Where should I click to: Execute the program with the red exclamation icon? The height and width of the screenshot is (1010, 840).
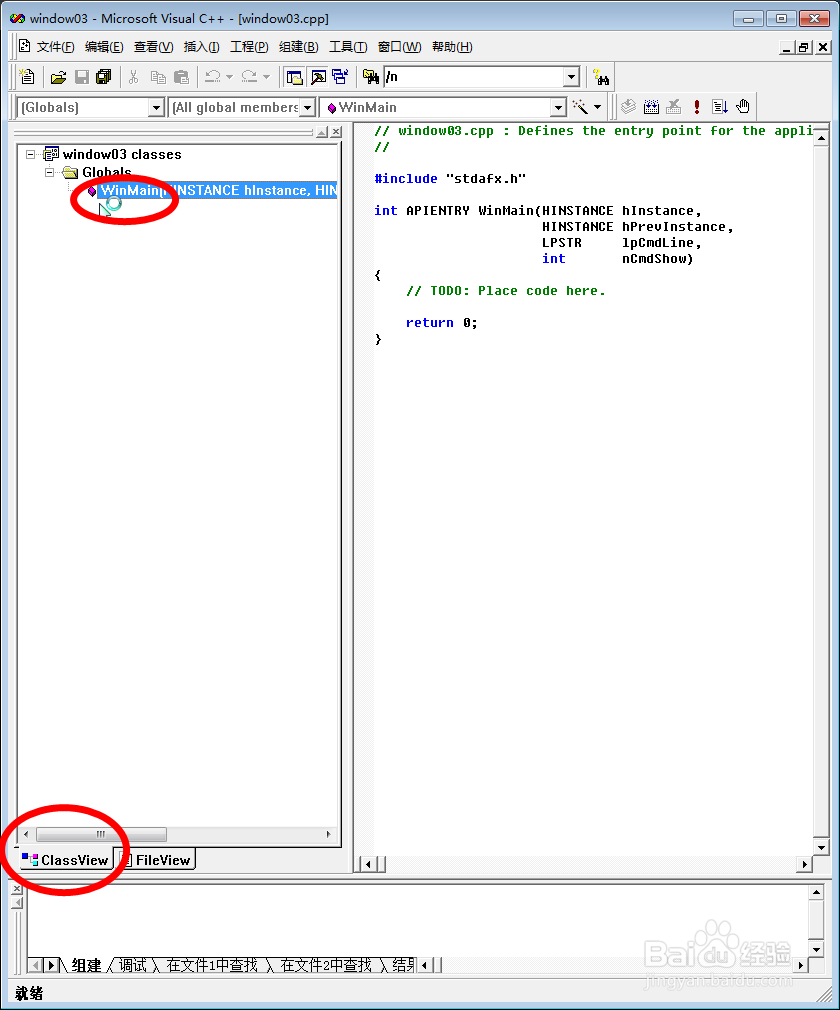point(697,106)
